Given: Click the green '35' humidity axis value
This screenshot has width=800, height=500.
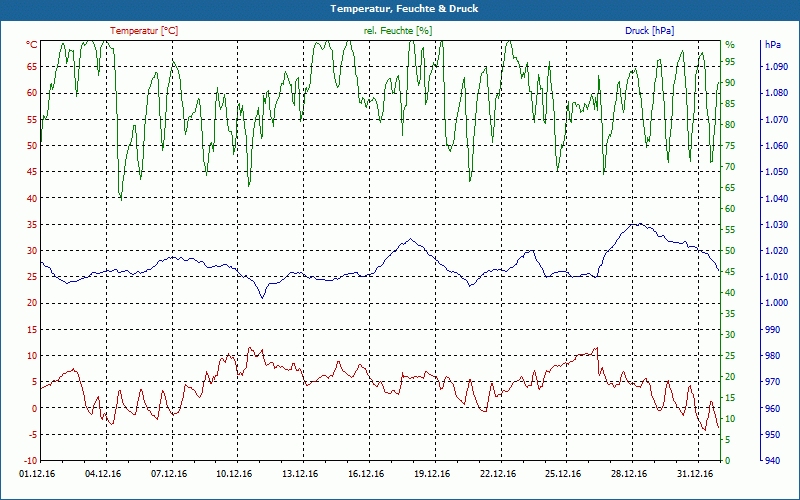Looking at the screenshot, I should [x=730, y=313].
